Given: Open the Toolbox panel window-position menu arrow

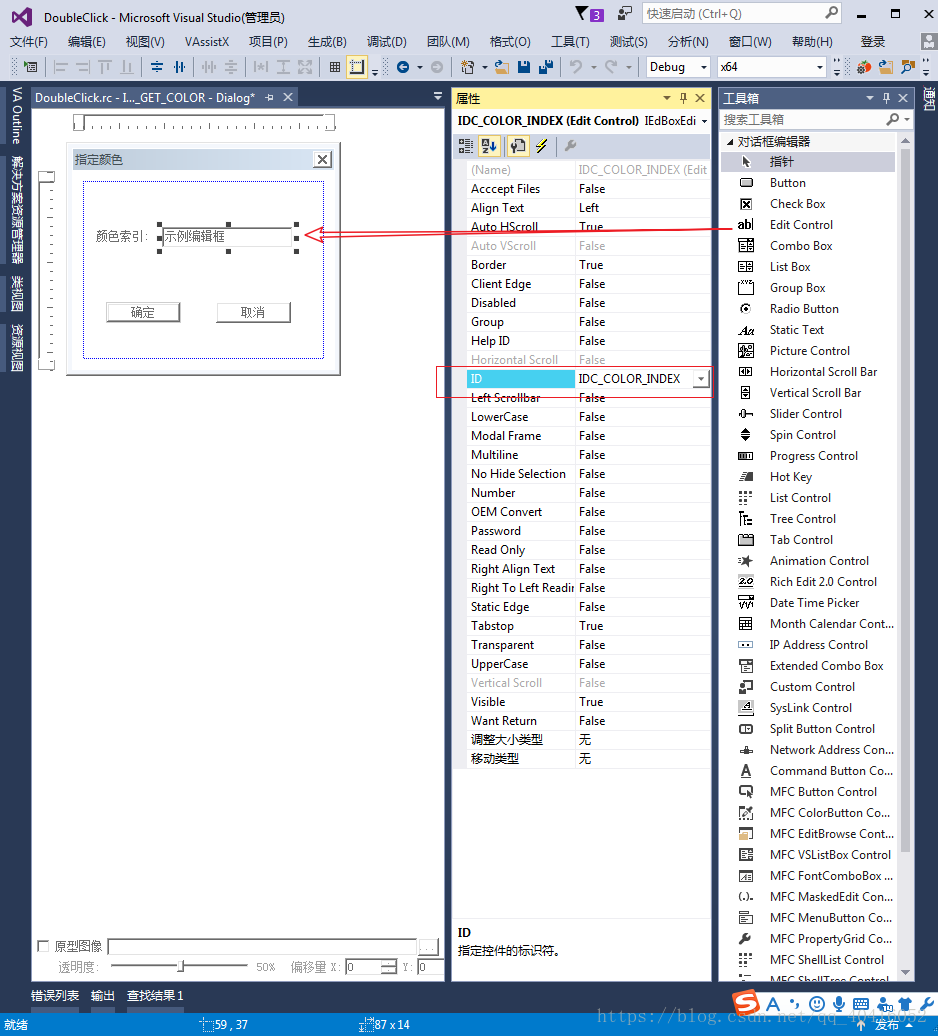Looking at the screenshot, I should [x=869, y=98].
